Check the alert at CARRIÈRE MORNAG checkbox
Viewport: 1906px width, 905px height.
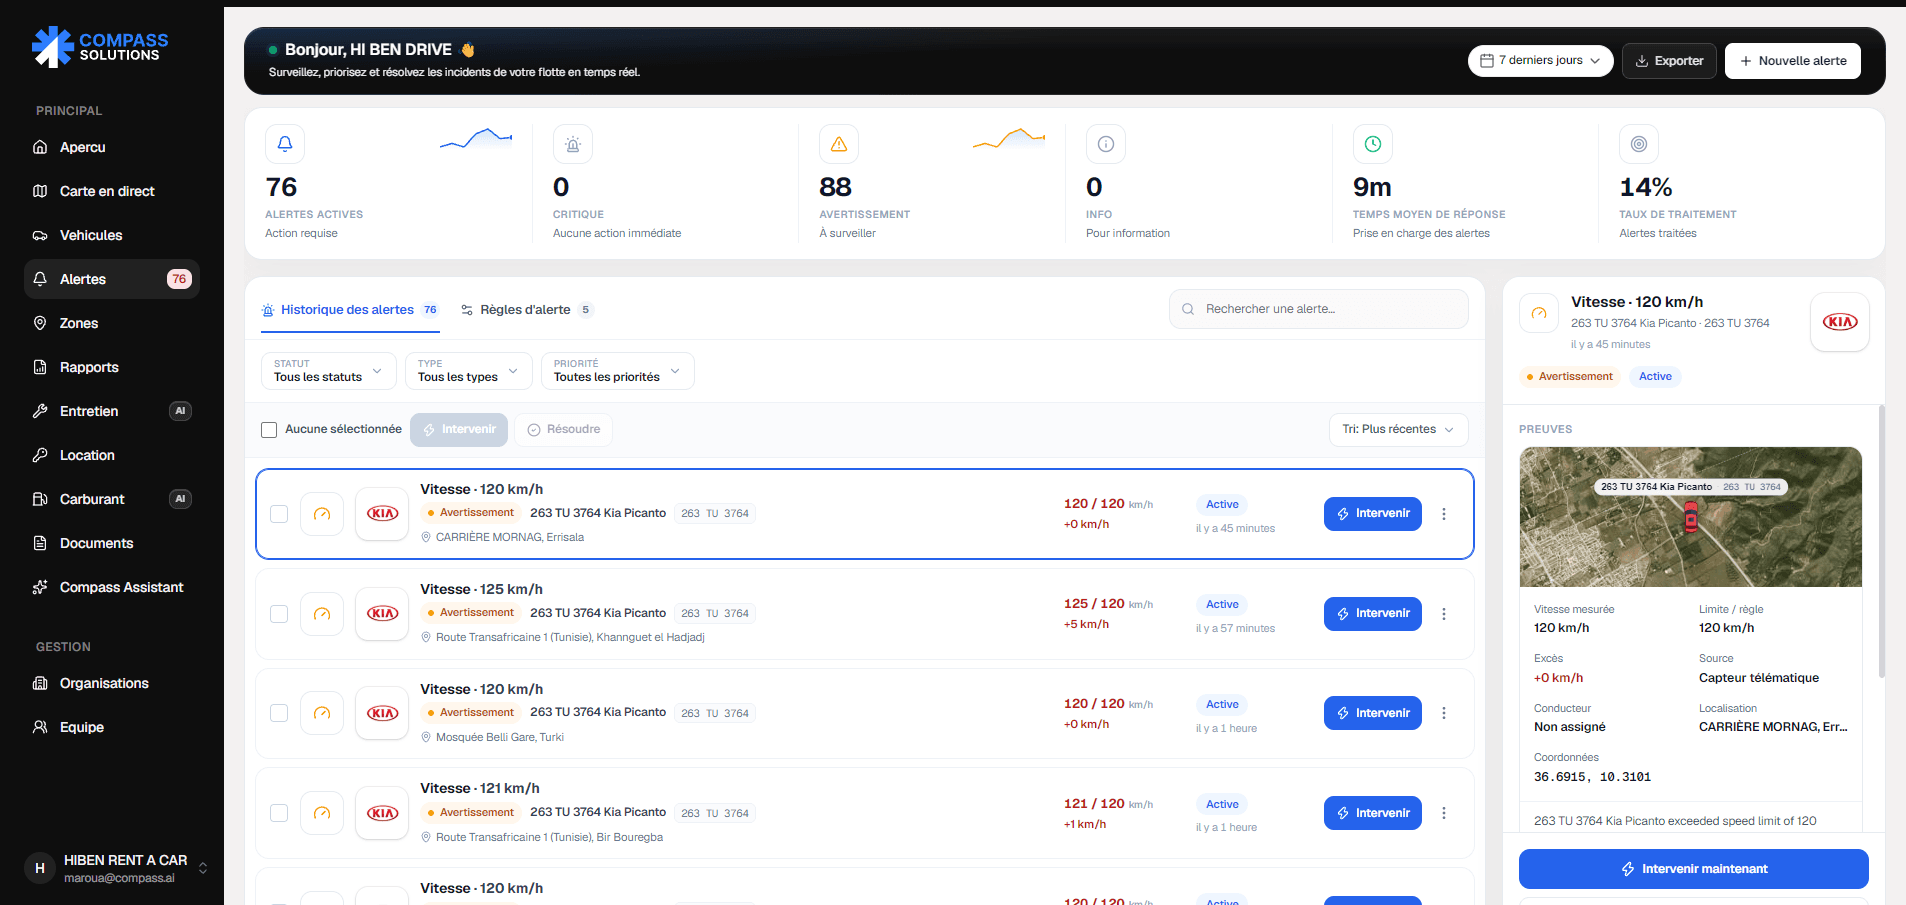(279, 514)
